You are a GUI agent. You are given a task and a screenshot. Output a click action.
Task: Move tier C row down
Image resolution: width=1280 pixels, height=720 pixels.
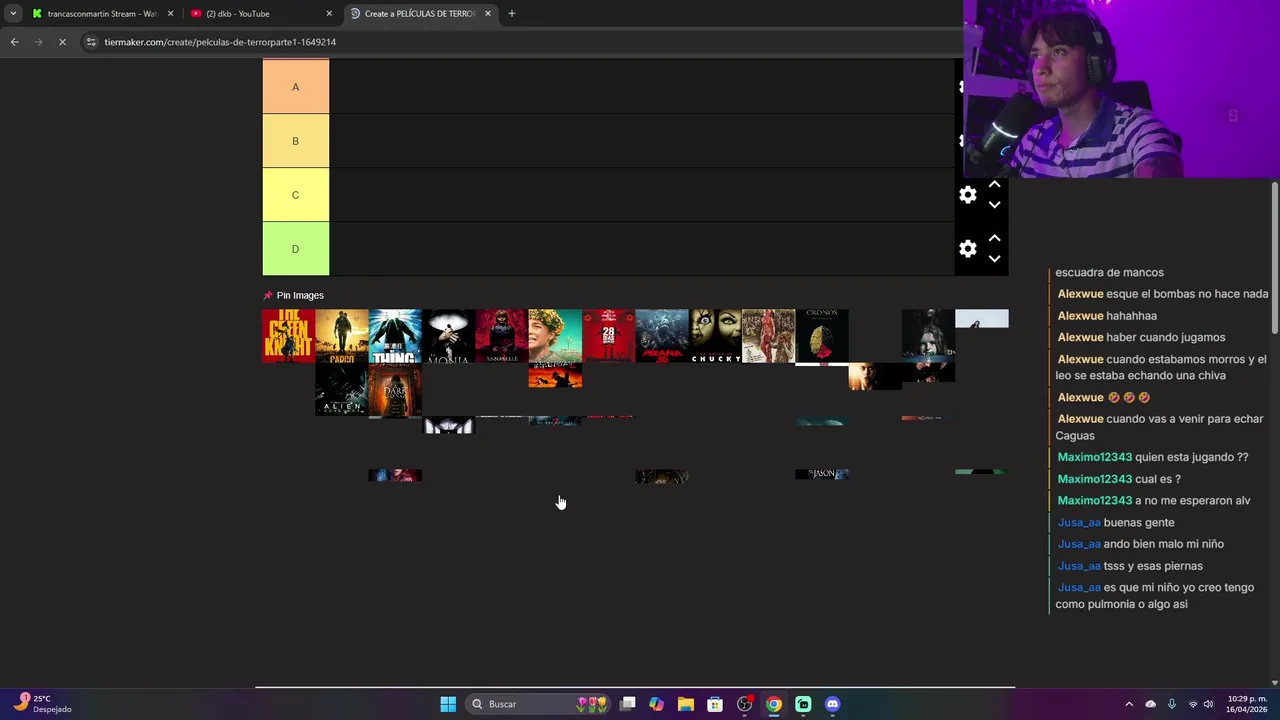994,205
